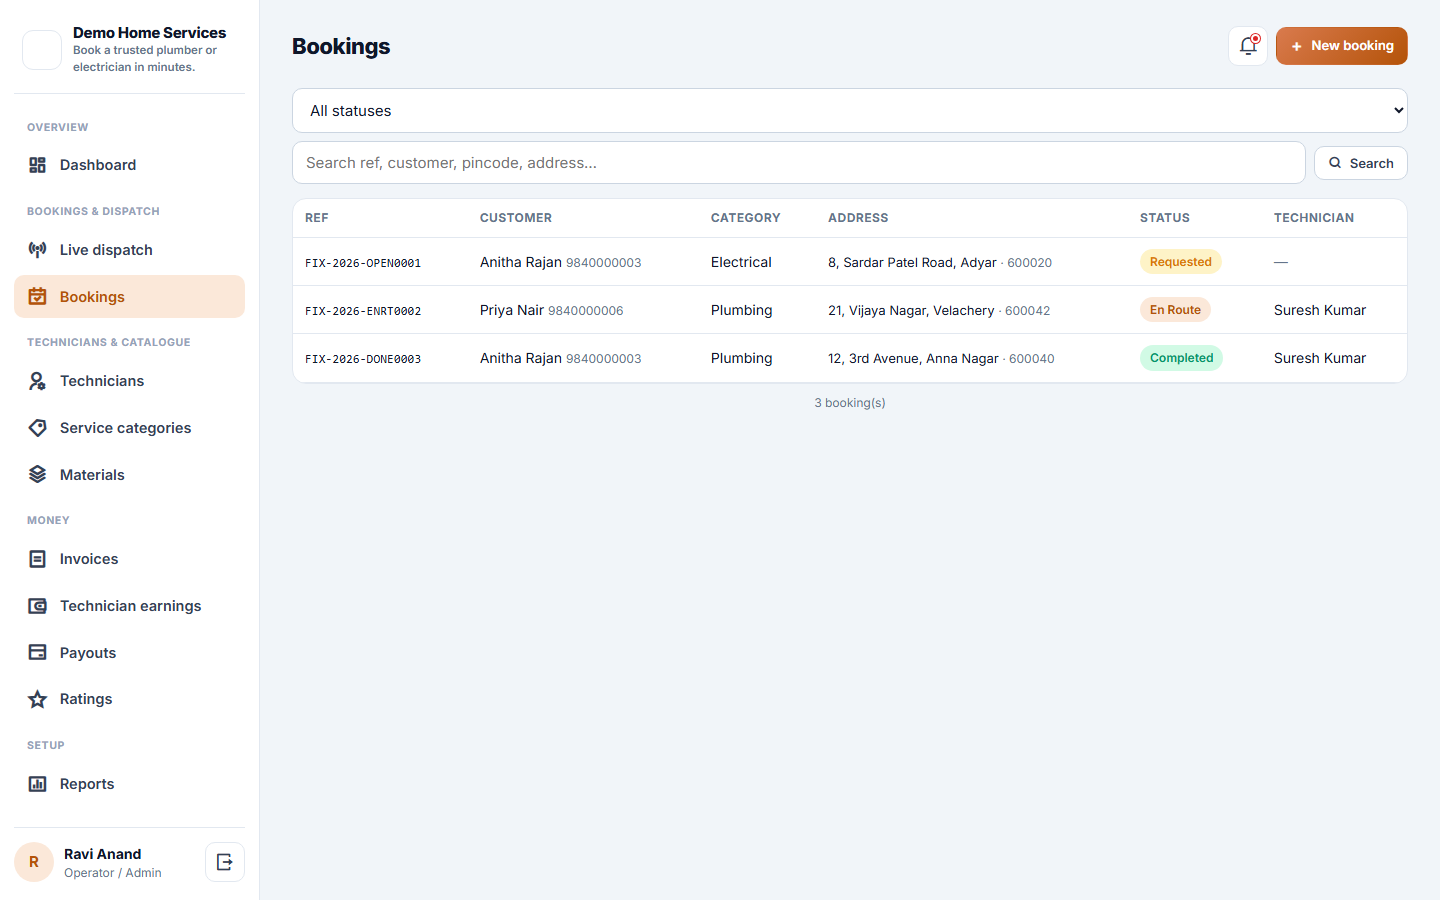This screenshot has width=1440, height=900.
Task: Click address 12, 3rd Avenue, Anna Nagar
Action: pos(913,359)
